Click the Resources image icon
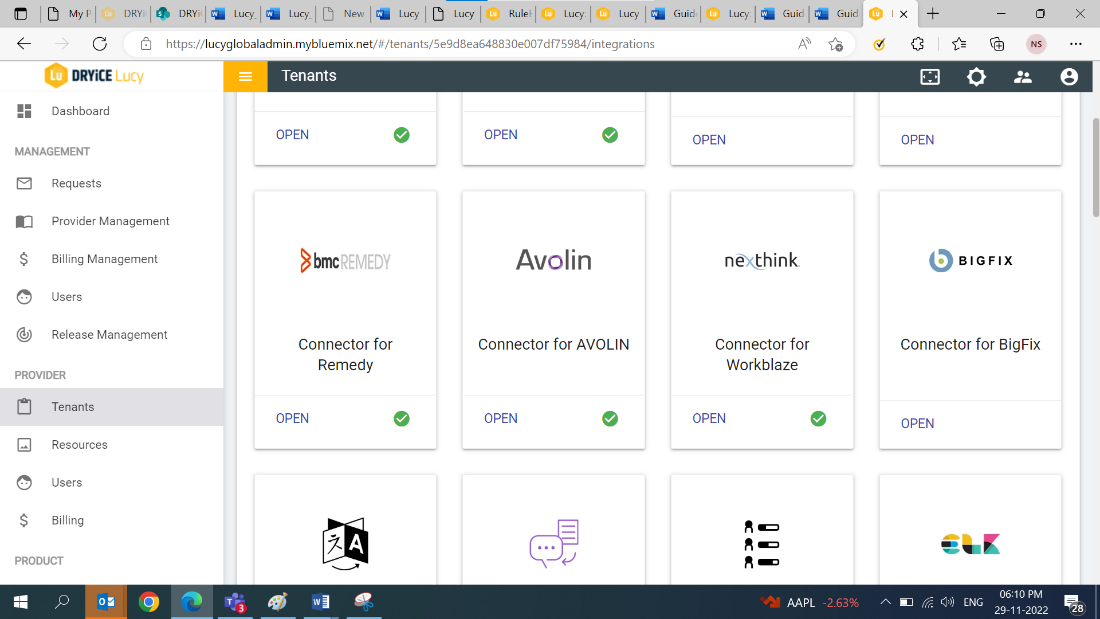1100x619 pixels. (x=24, y=445)
